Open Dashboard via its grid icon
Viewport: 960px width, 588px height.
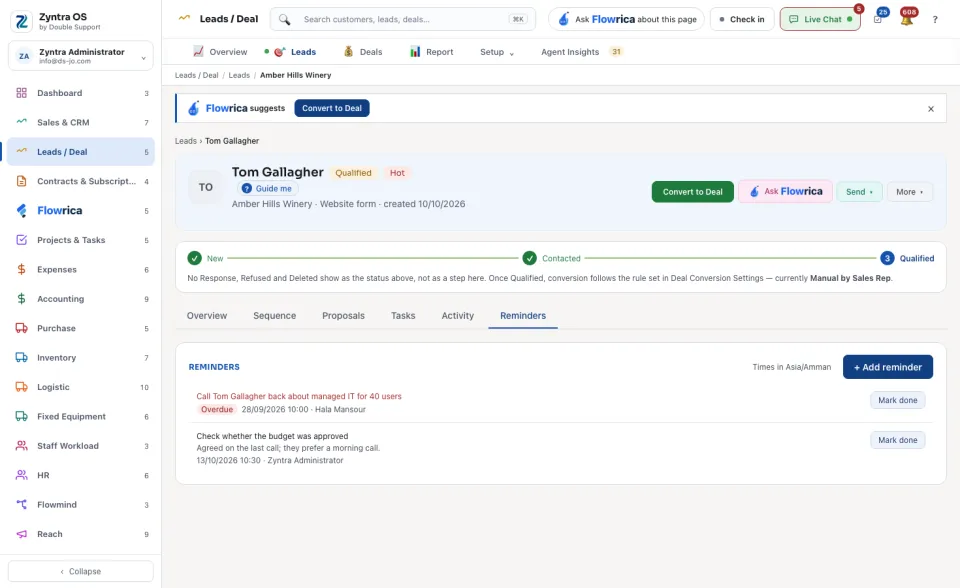(x=21, y=93)
